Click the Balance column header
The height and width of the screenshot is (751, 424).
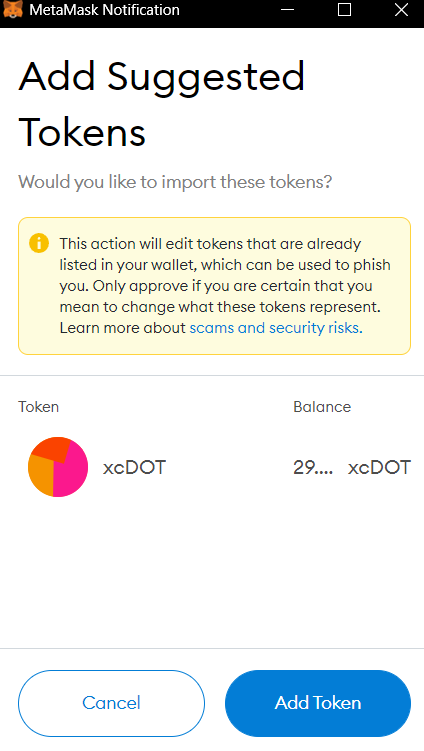(x=322, y=407)
